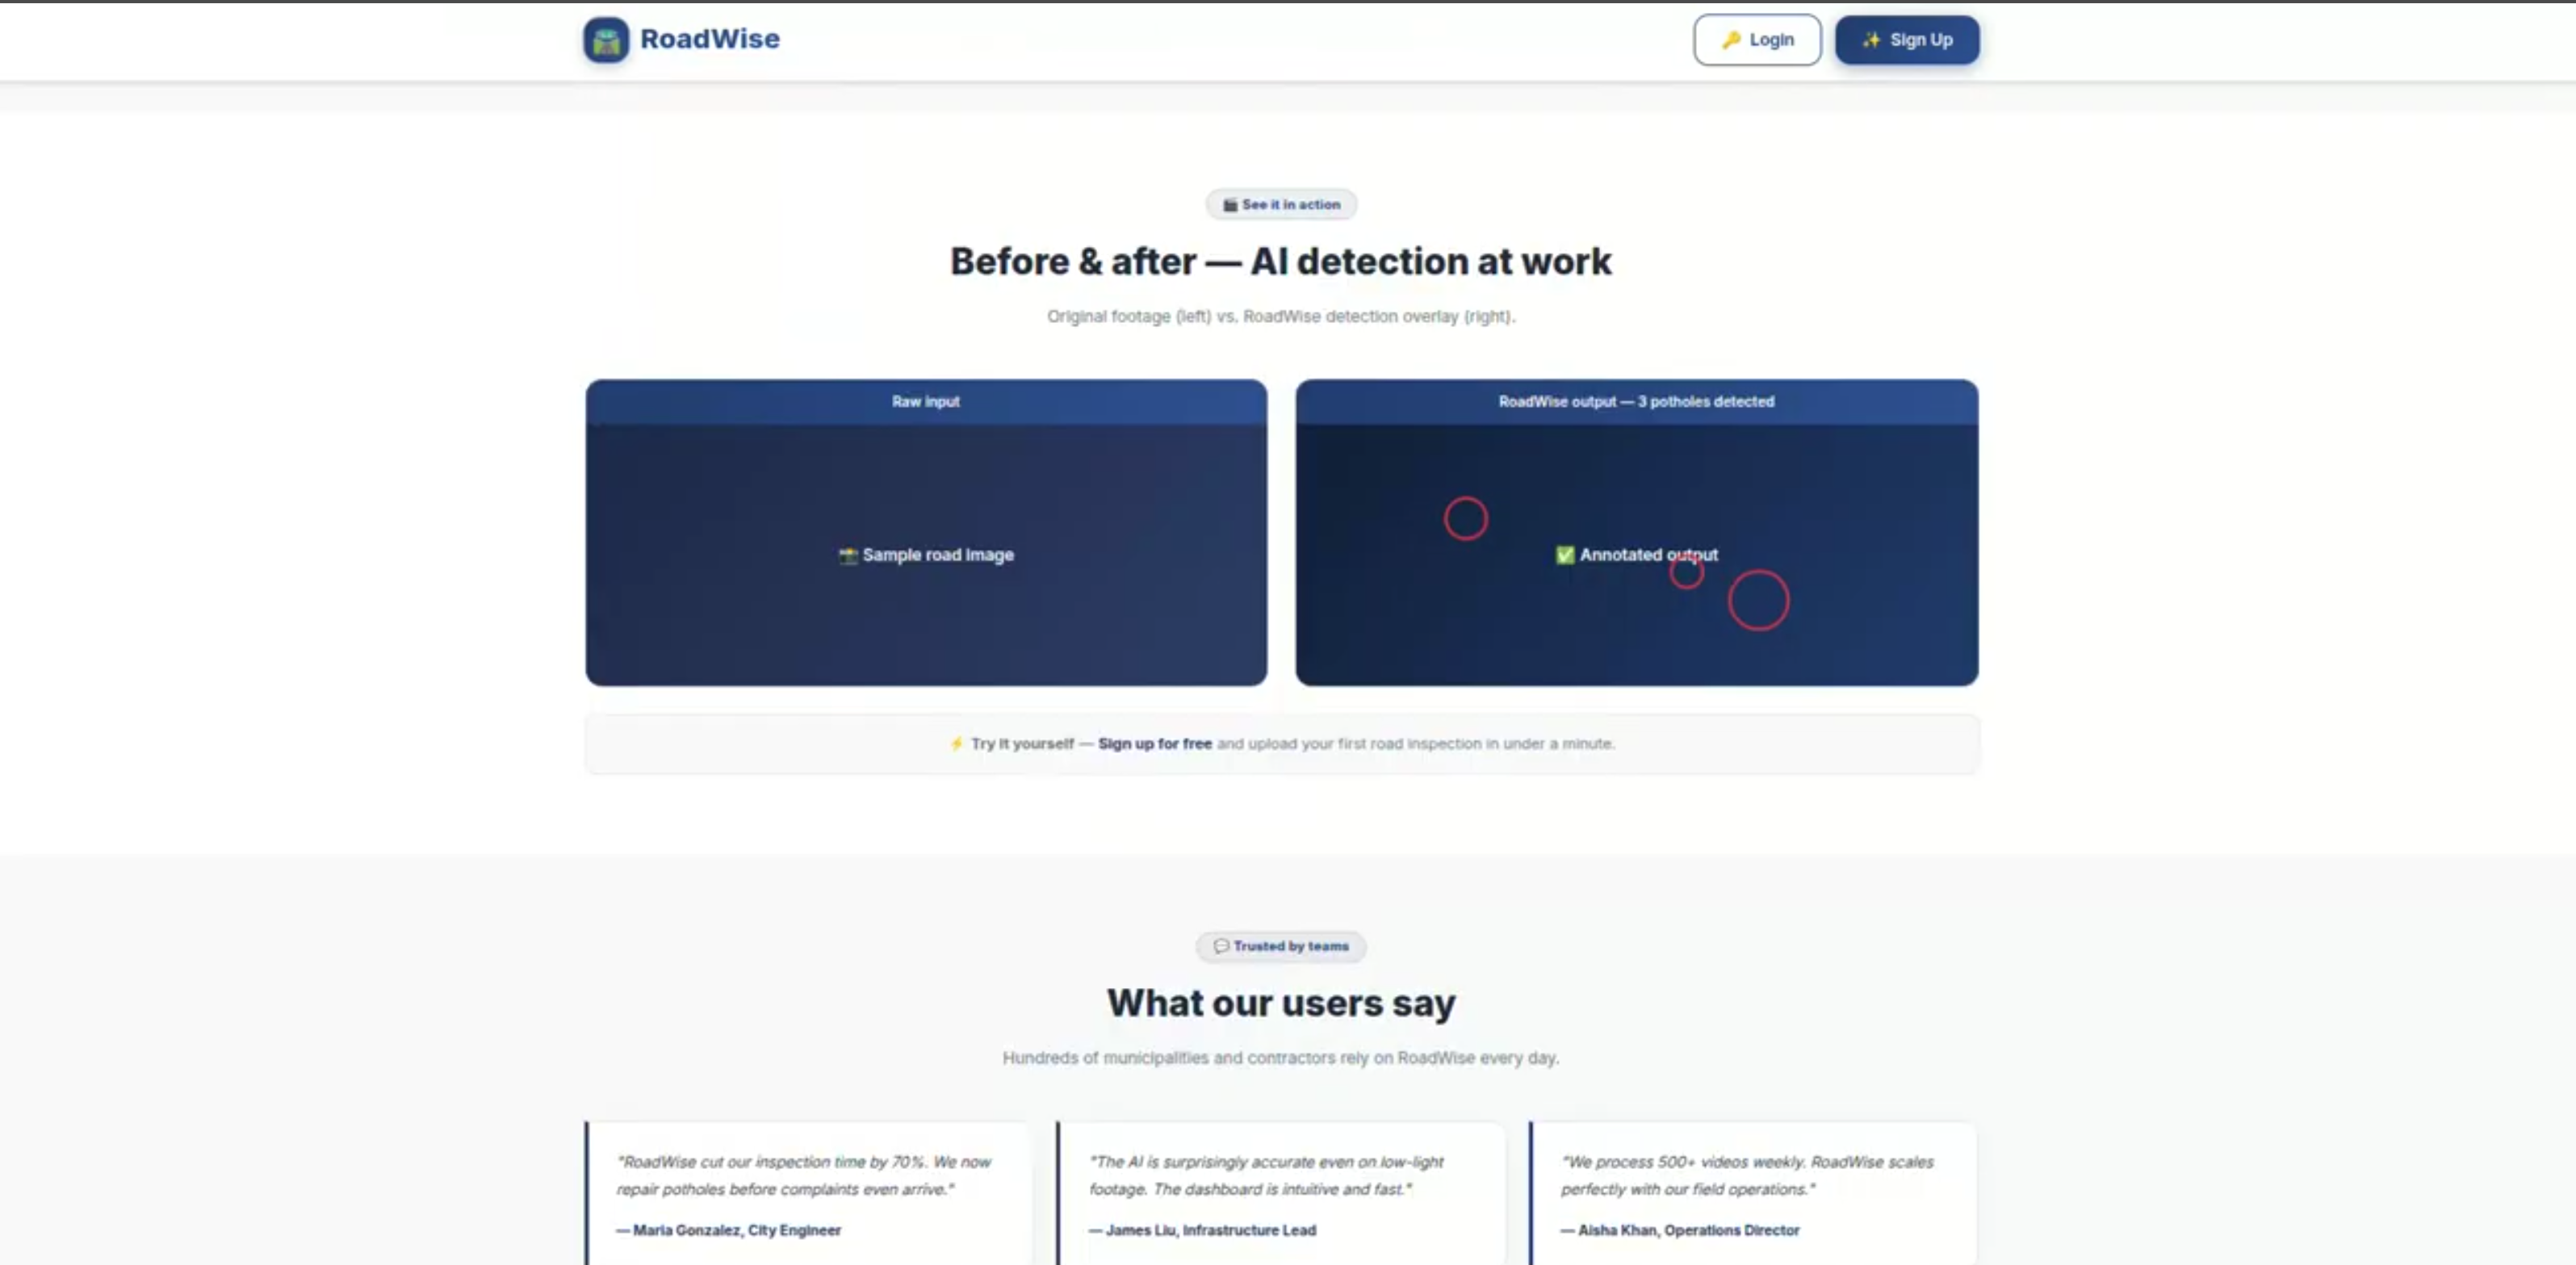Click the sparkle icon inside Sign Up
Viewport: 2576px width, 1265px height.
coord(1871,40)
